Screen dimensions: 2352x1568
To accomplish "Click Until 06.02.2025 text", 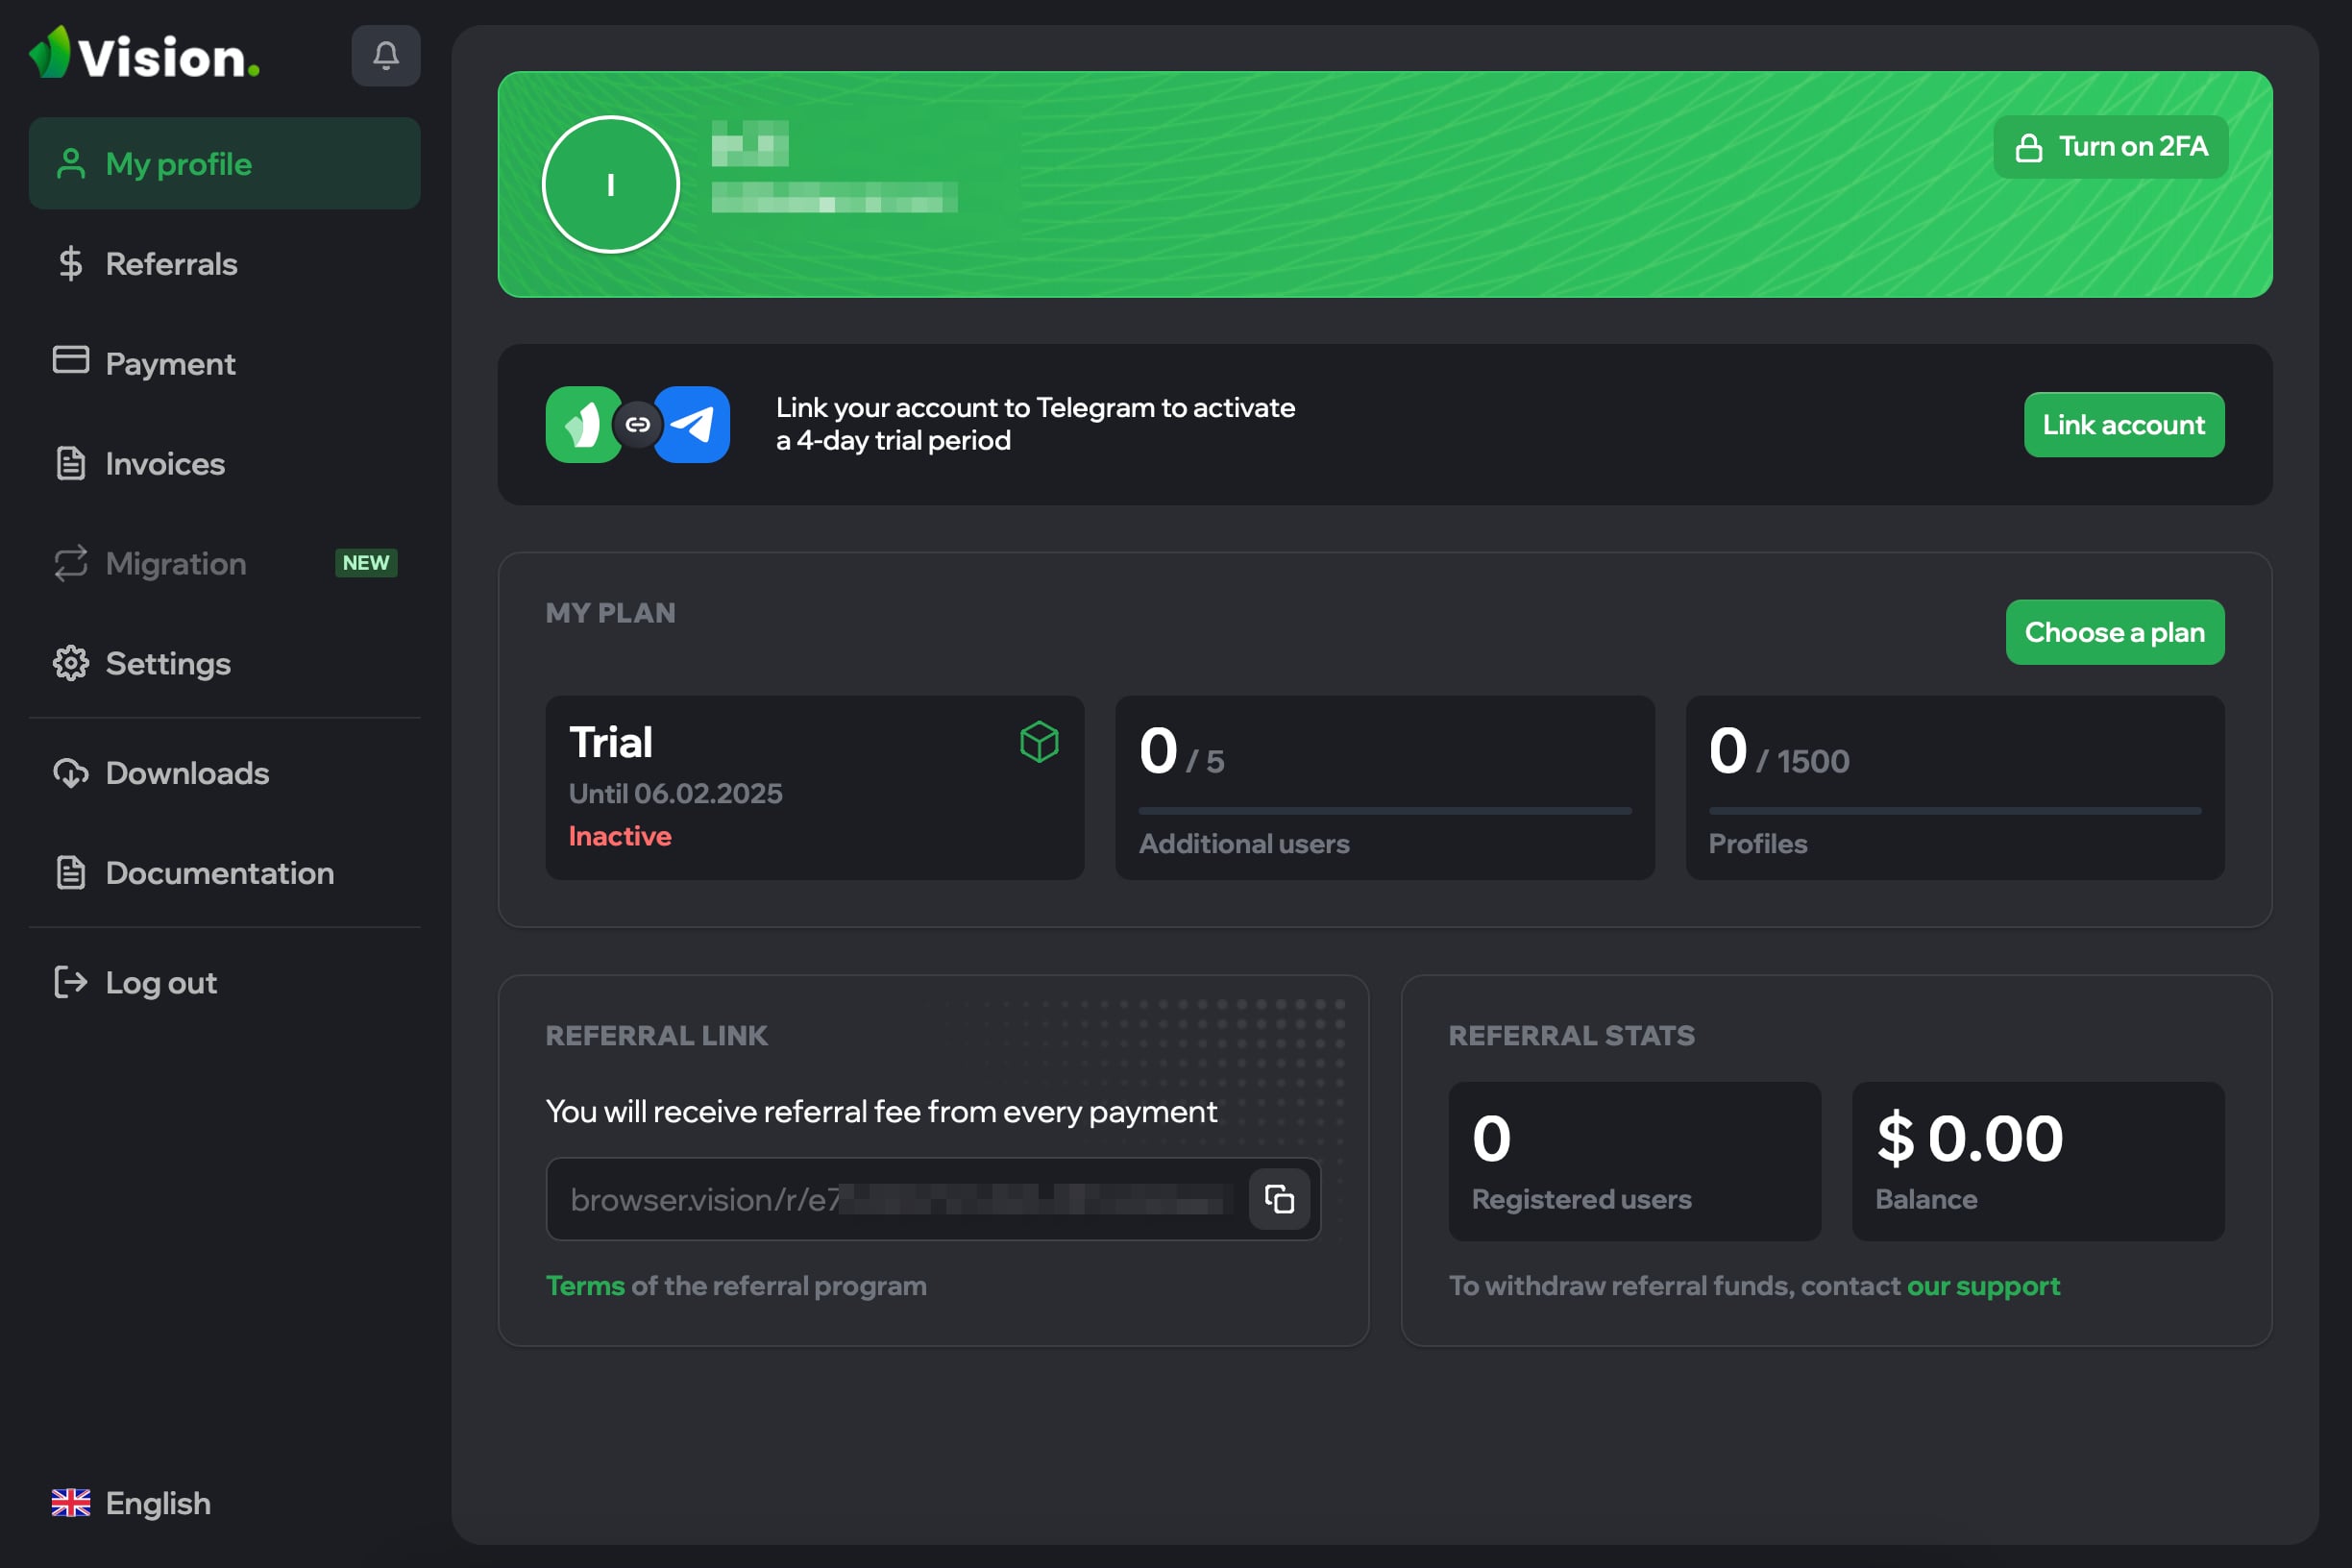I will tap(676, 794).
